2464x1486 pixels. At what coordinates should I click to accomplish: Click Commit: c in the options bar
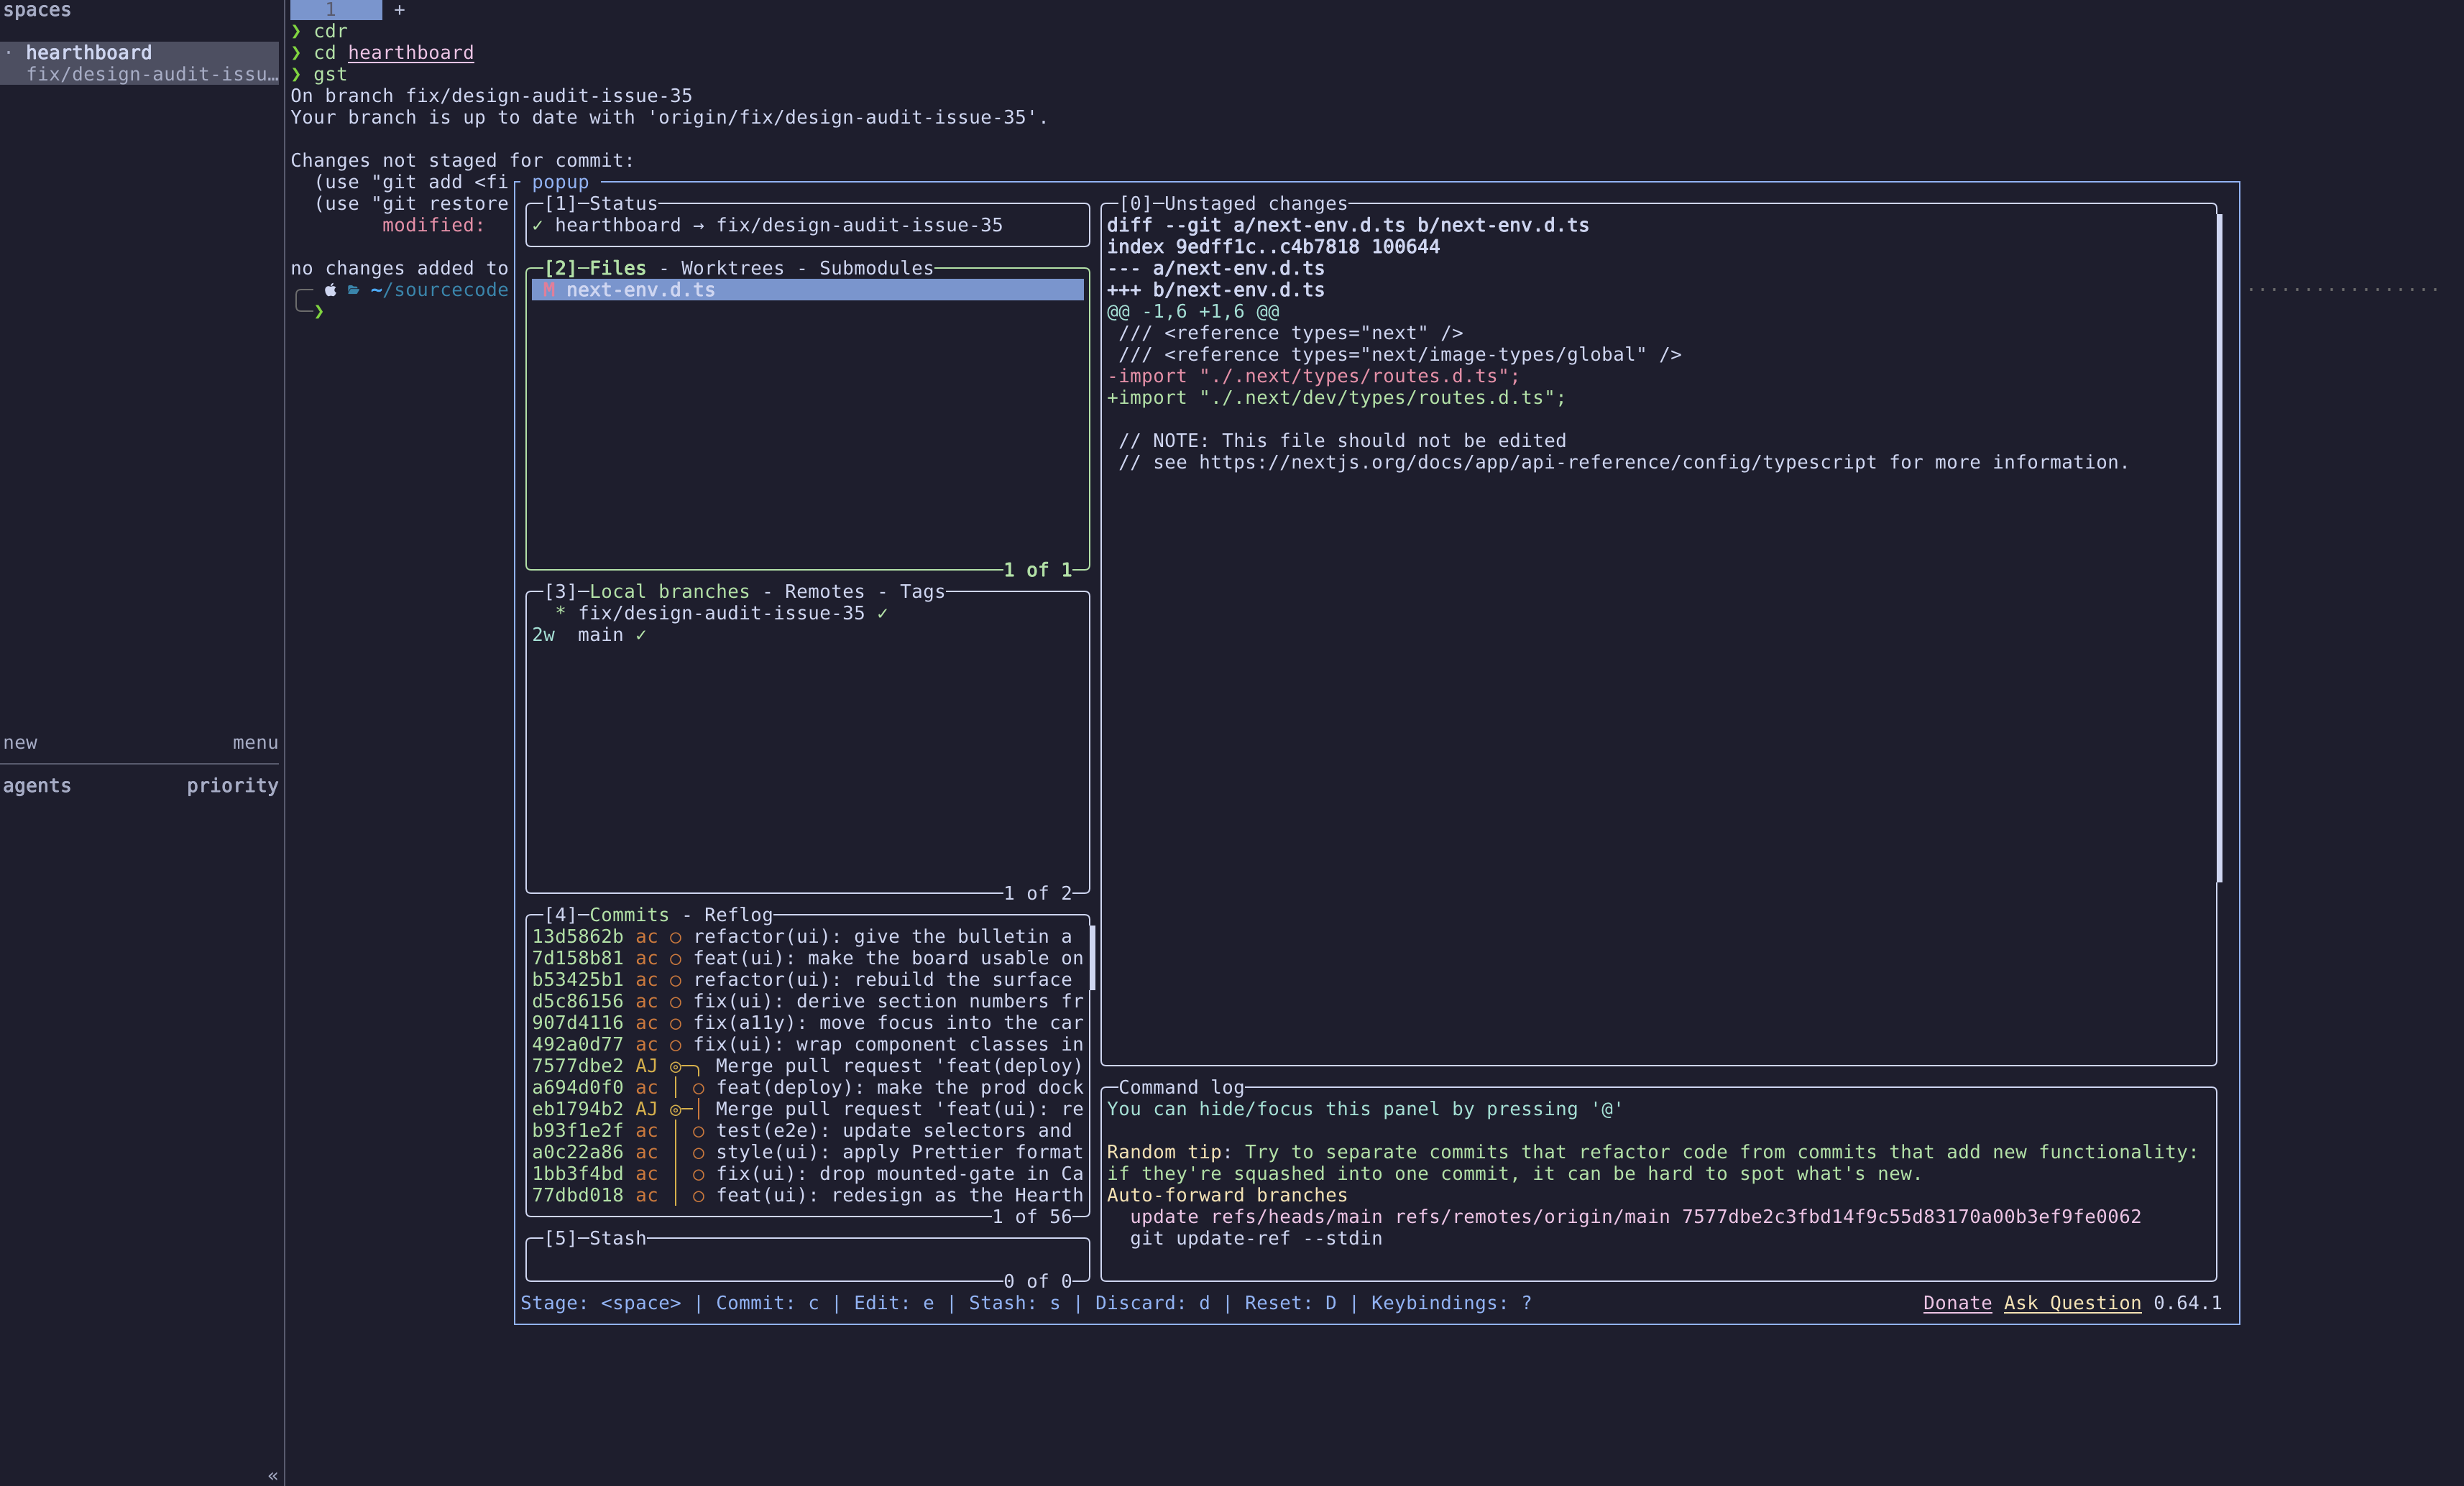click(x=767, y=1303)
